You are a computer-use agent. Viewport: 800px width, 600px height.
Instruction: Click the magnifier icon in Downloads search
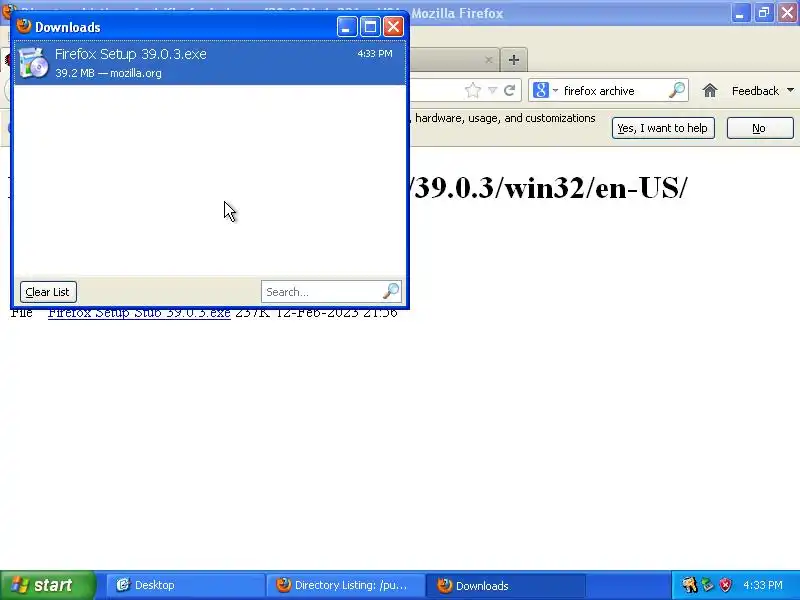391,291
